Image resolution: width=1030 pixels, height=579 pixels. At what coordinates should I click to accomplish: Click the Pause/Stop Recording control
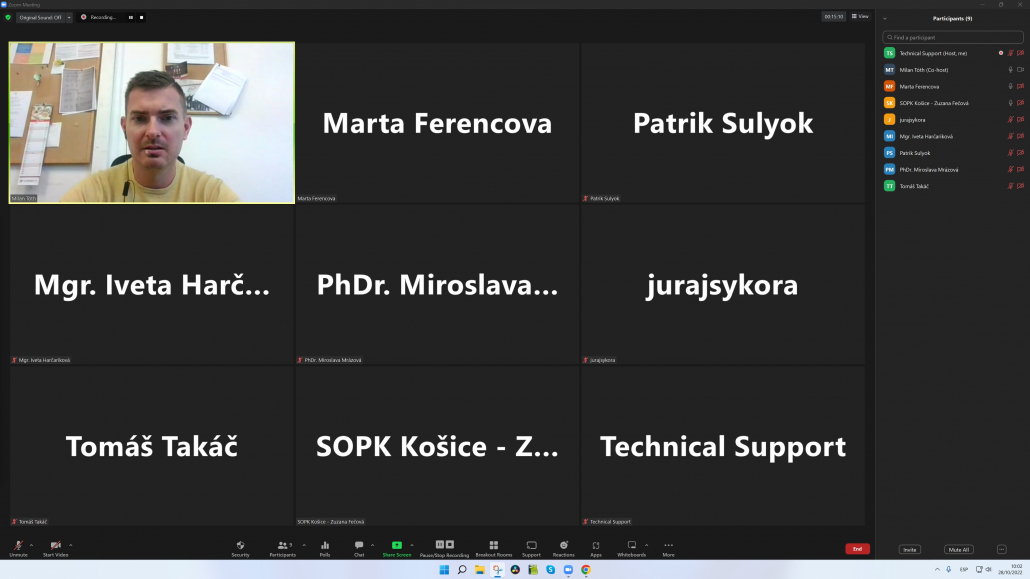(x=444, y=546)
